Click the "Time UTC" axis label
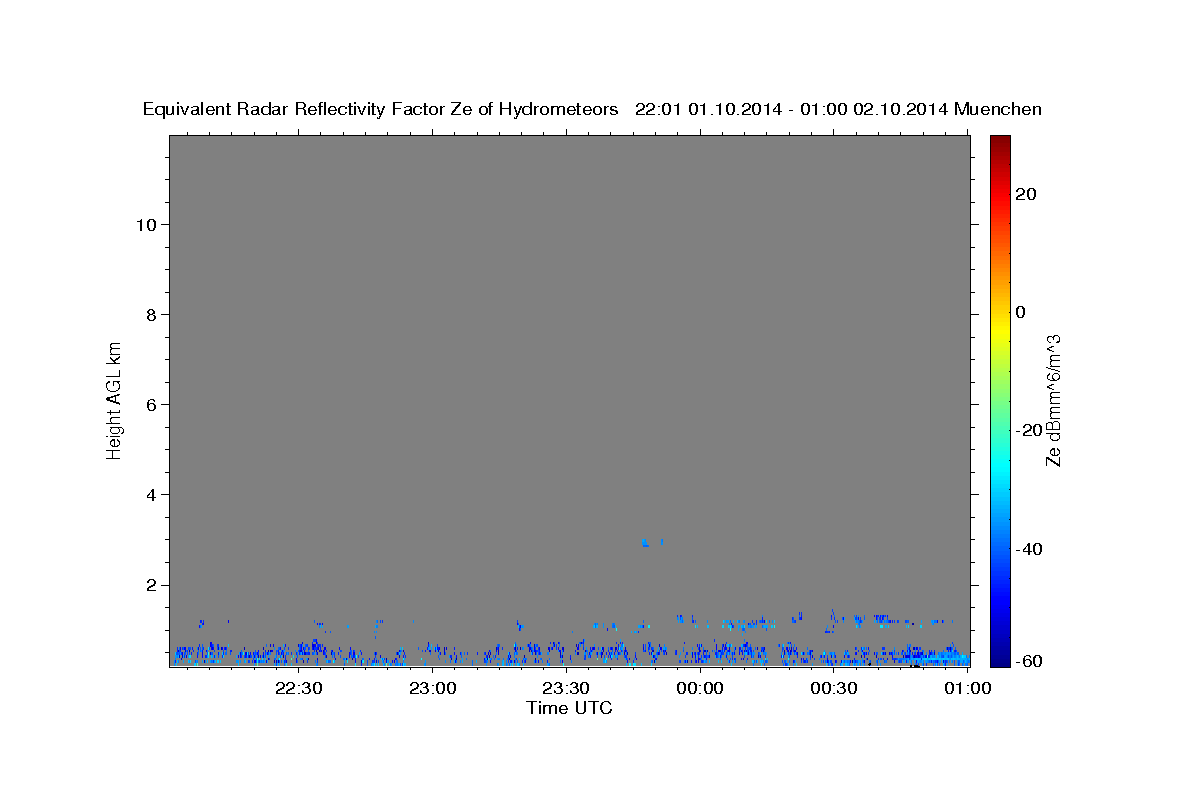The width and height of the screenshot is (1200, 800). pyautogui.click(x=569, y=708)
